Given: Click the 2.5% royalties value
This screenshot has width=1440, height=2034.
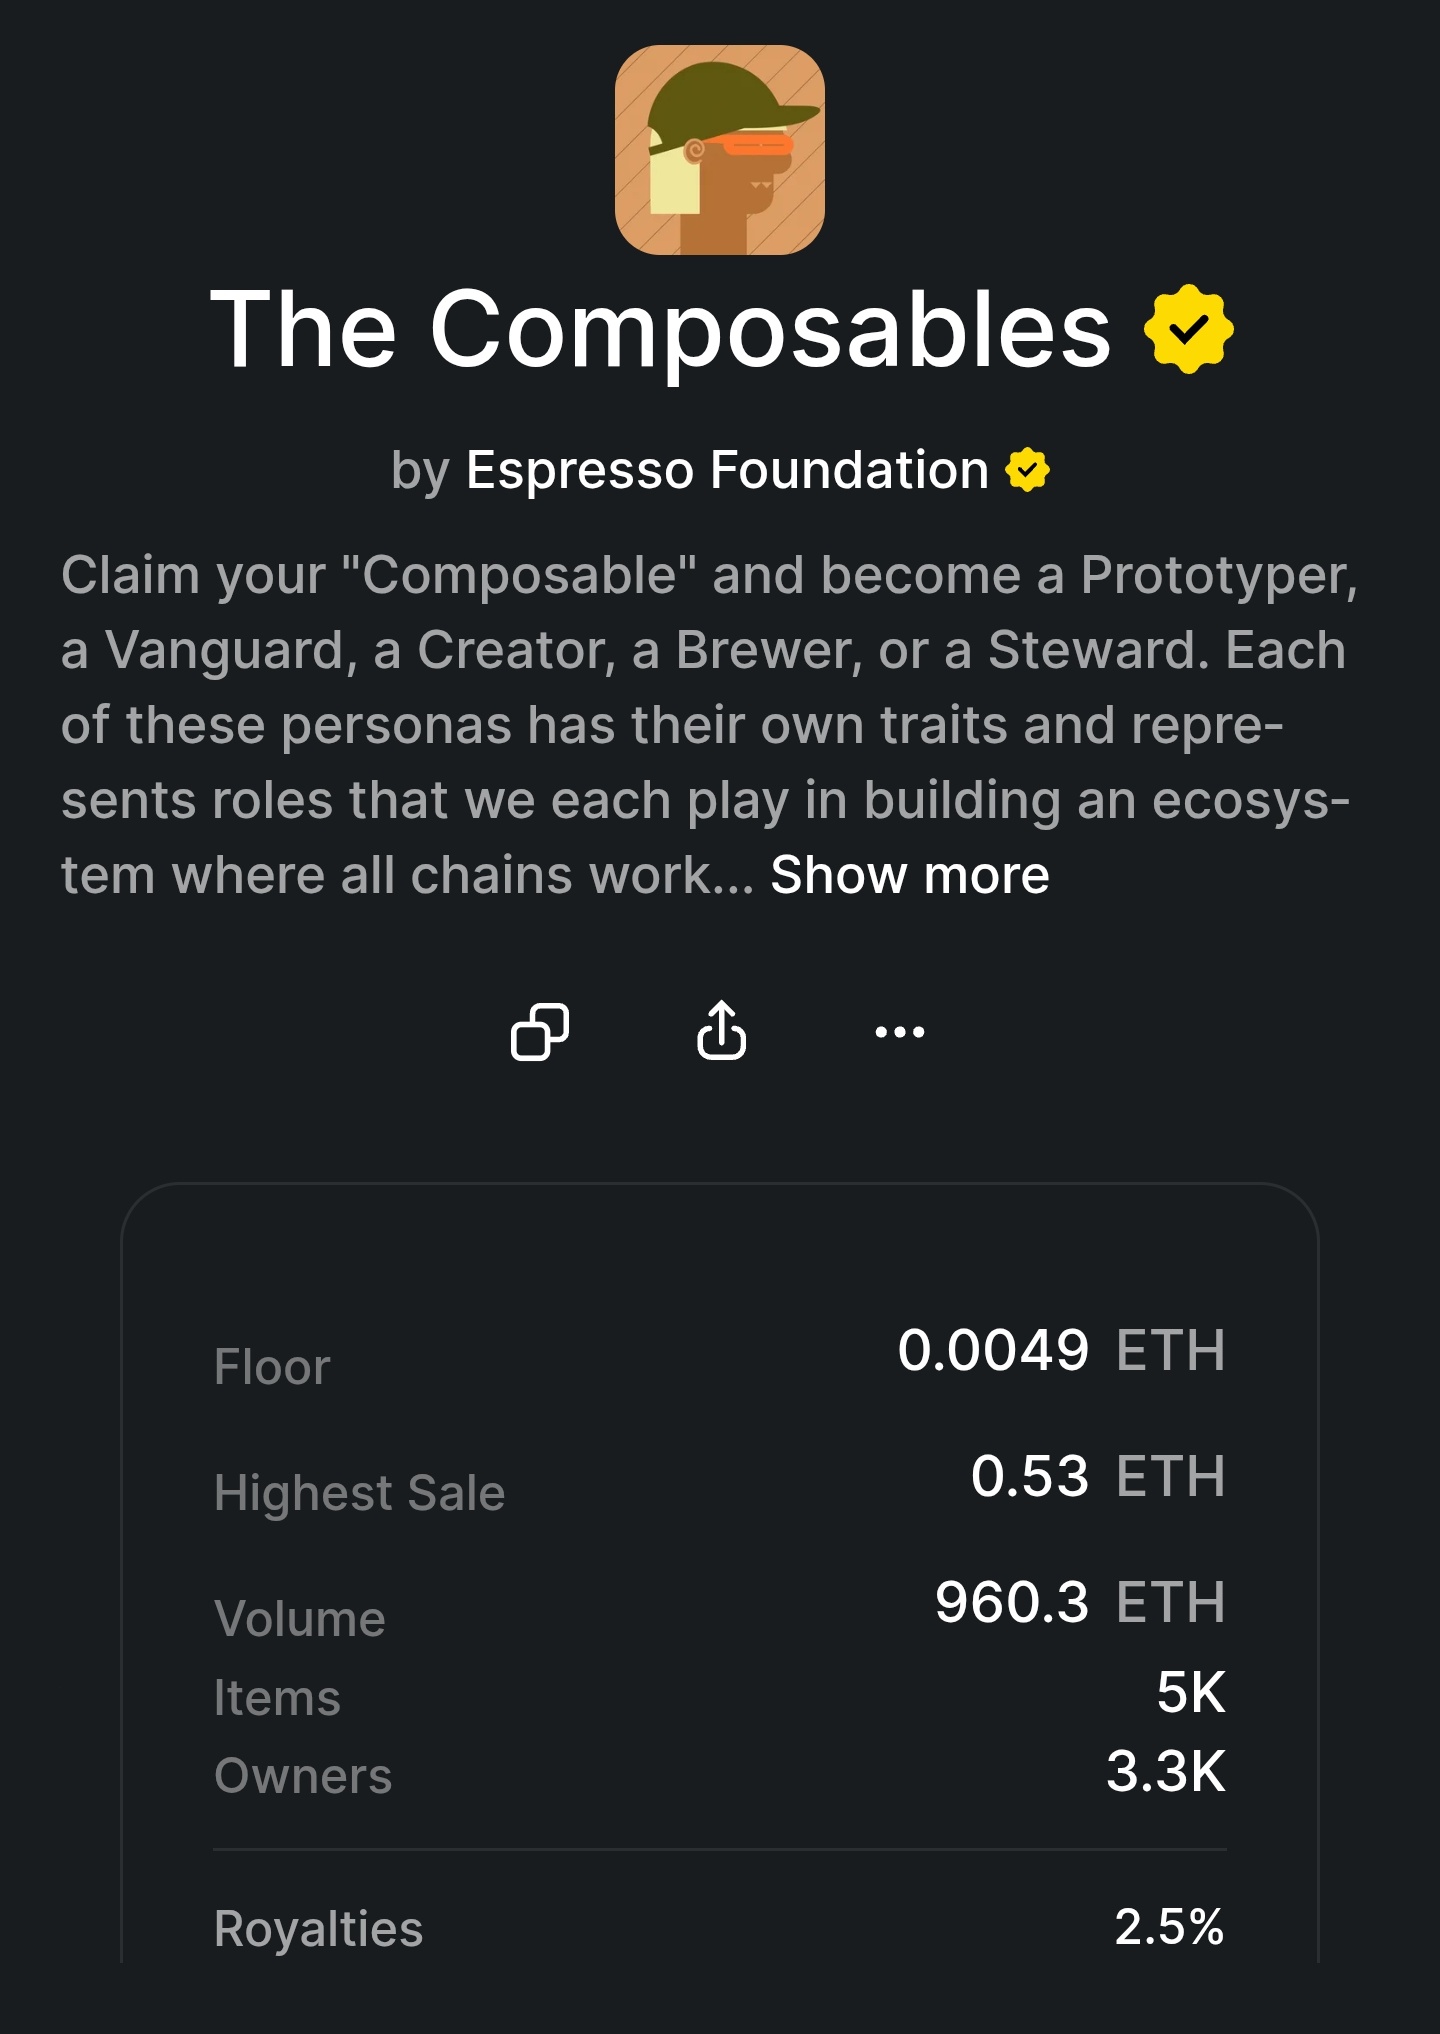Looking at the screenshot, I should coord(1169,1927).
